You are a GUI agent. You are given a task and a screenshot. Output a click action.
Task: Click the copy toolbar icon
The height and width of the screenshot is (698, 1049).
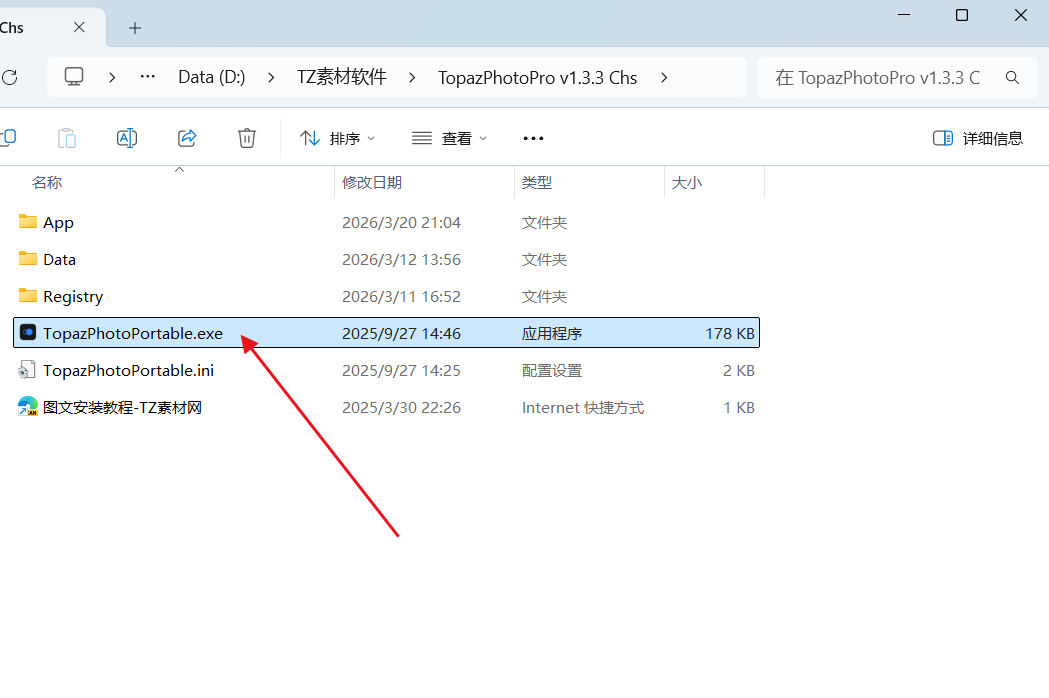click(x=8, y=138)
